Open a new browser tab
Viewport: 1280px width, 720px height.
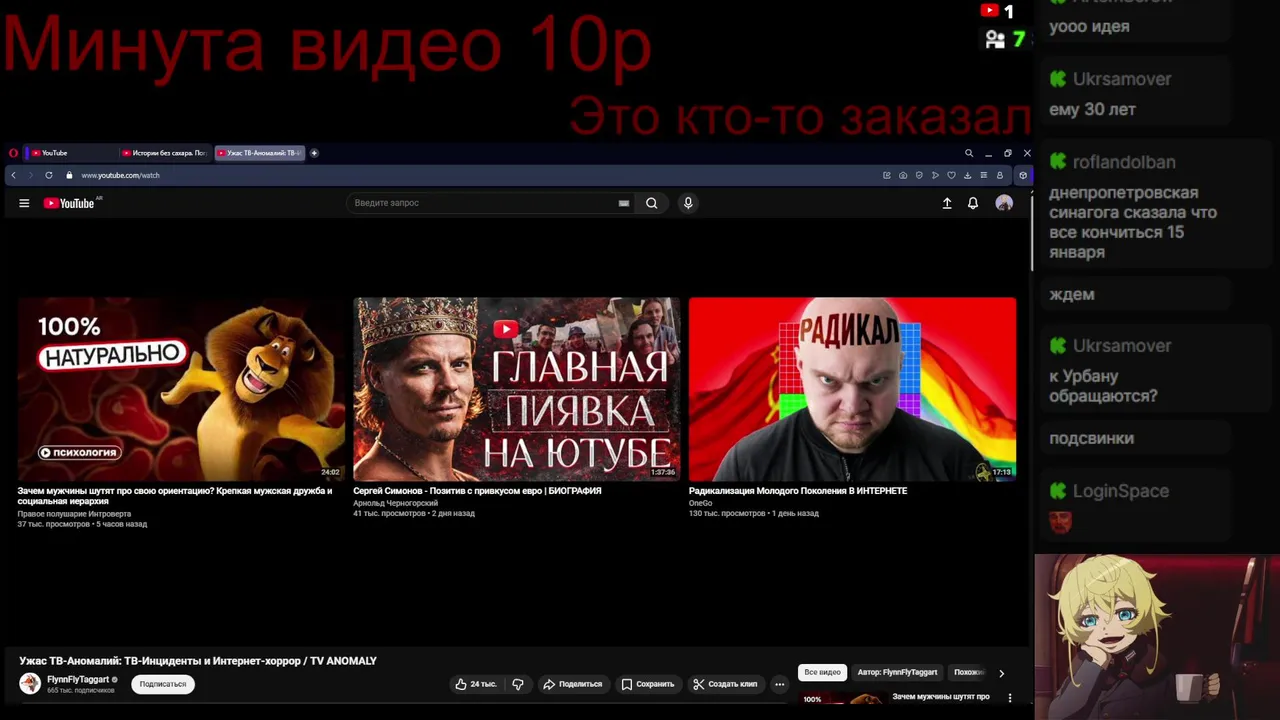click(x=314, y=153)
